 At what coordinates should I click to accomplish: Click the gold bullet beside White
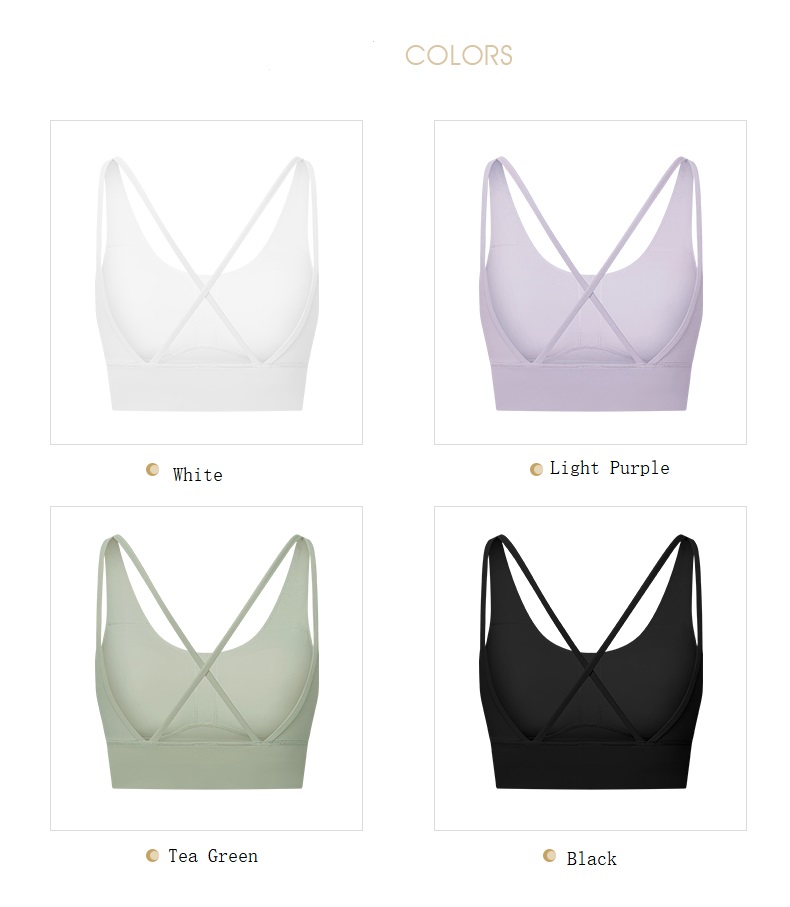[x=153, y=470]
